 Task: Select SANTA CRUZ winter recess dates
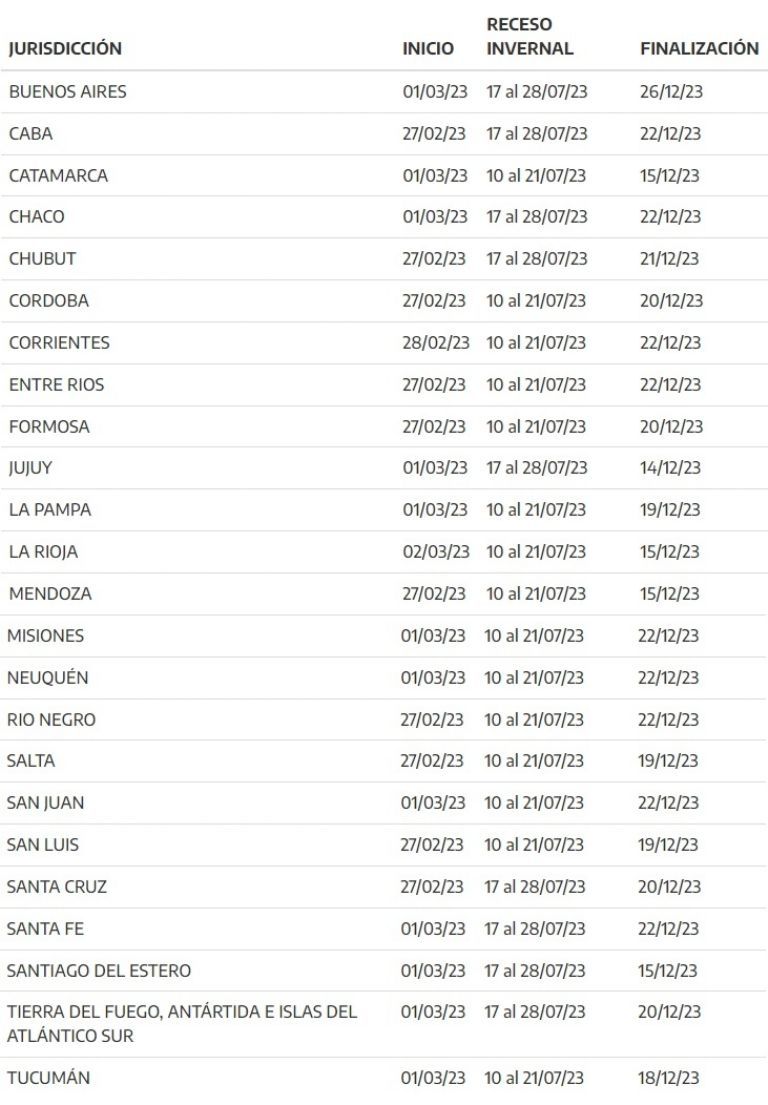[535, 887]
